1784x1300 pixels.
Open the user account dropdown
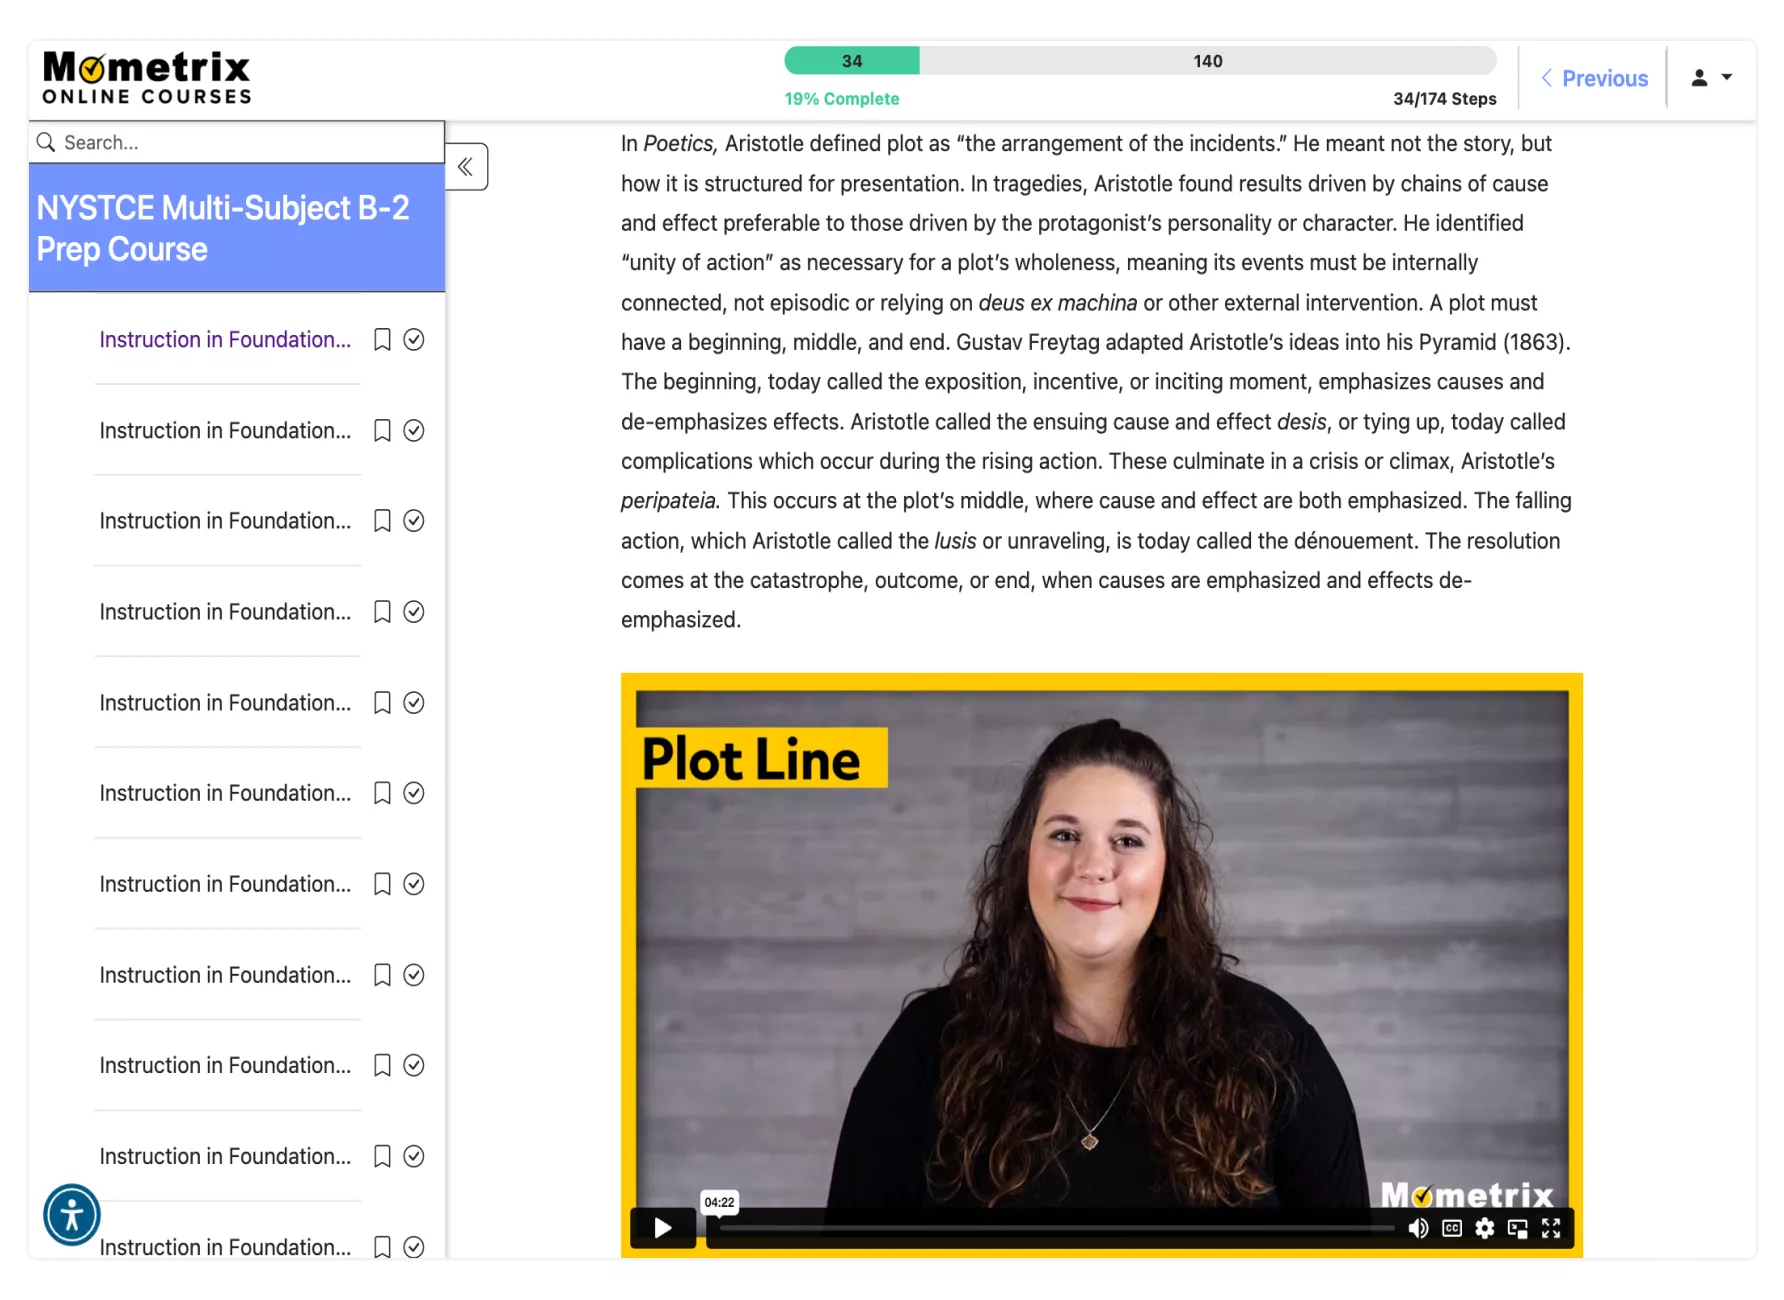tap(1711, 77)
